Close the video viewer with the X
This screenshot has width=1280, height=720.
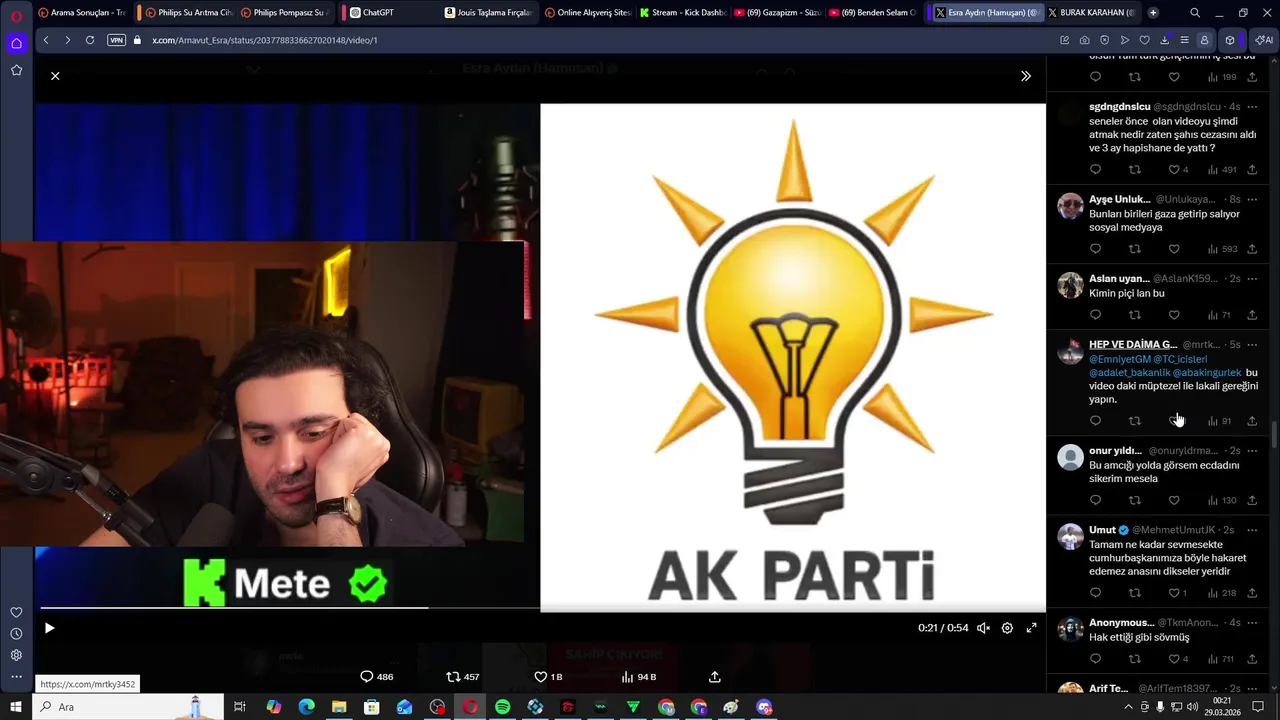pyautogui.click(x=55, y=76)
